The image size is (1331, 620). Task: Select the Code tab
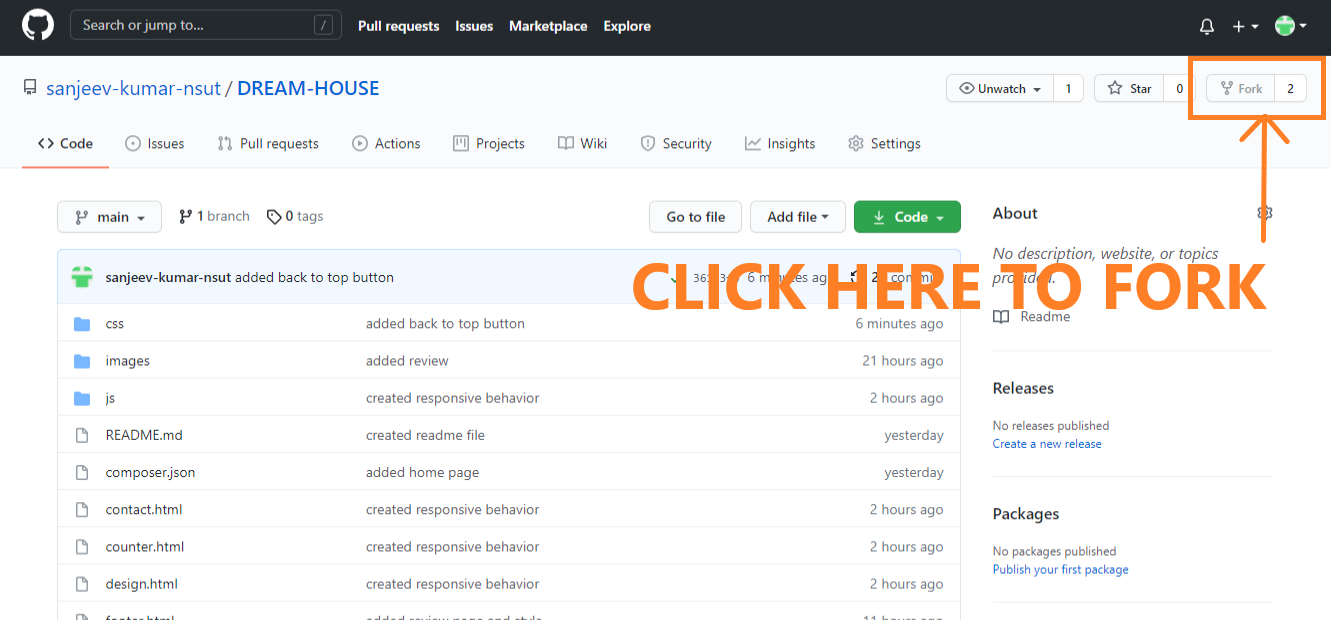click(x=65, y=143)
